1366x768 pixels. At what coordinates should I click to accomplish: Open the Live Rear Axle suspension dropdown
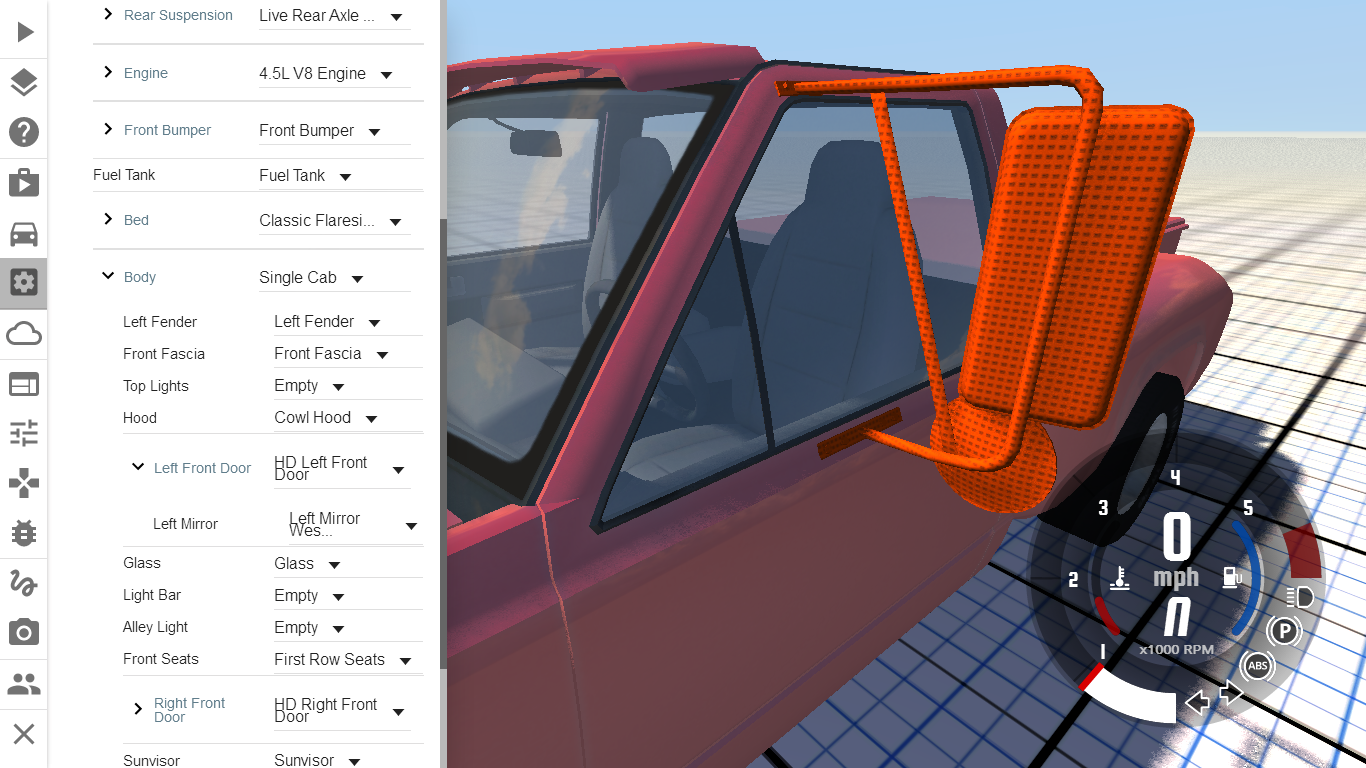click(334, 16)
